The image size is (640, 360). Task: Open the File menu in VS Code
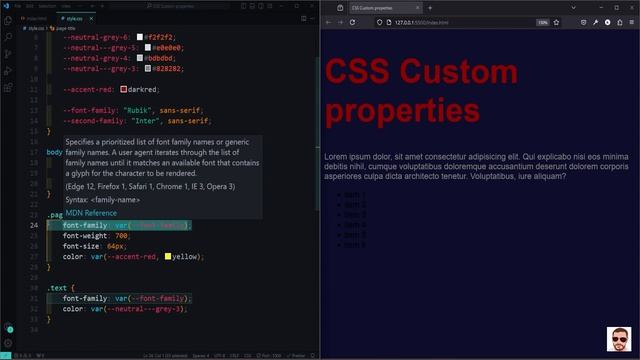tap(18, 6)
